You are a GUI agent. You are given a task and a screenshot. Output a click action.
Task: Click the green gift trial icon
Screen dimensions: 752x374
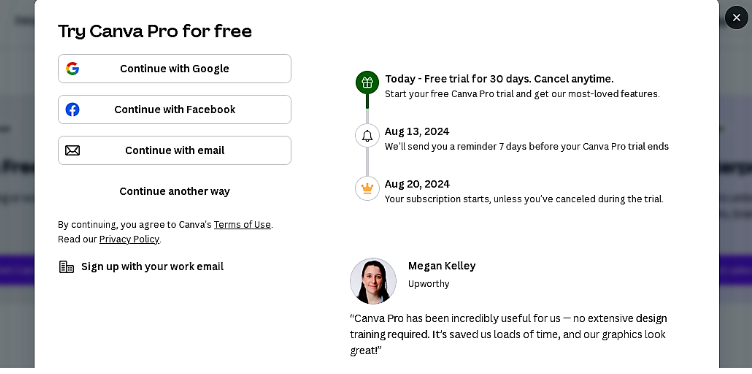[x=367, y=82]
